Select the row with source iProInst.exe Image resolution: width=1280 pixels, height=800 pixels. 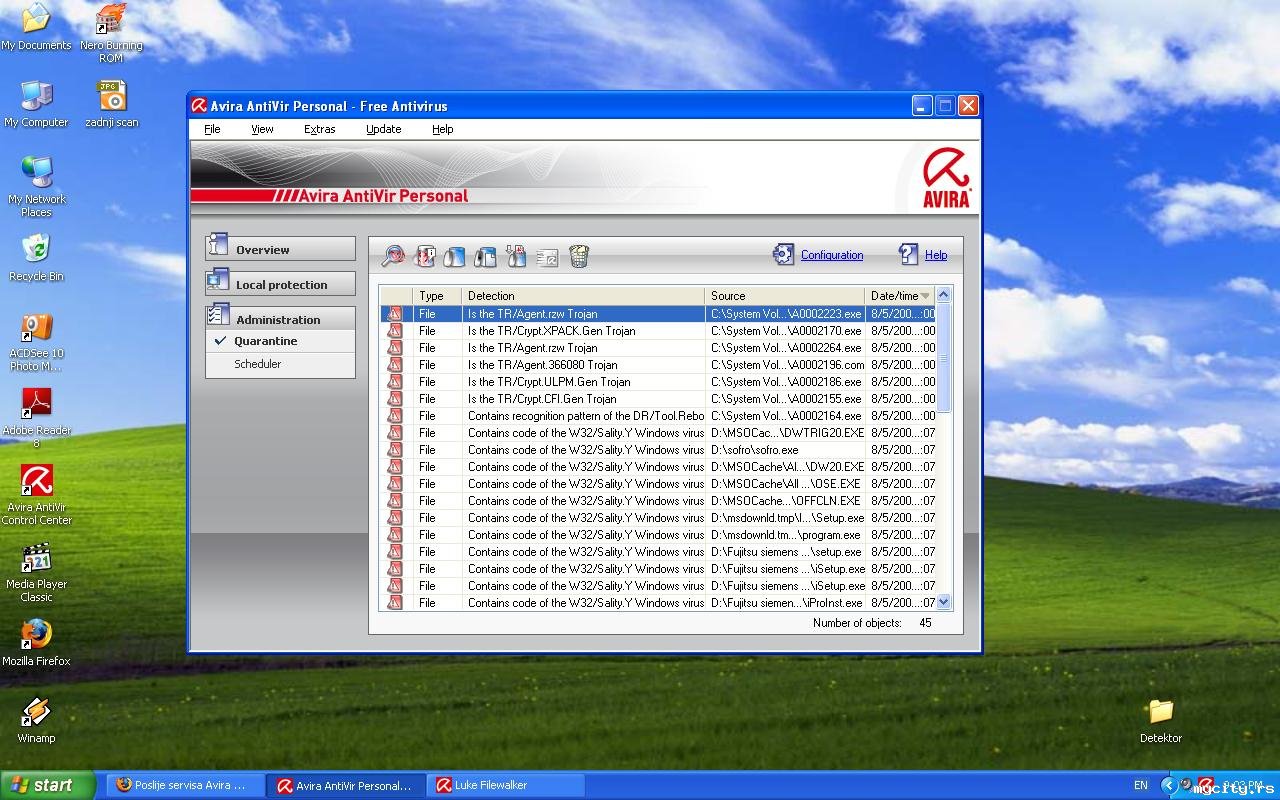coord(657,603)
